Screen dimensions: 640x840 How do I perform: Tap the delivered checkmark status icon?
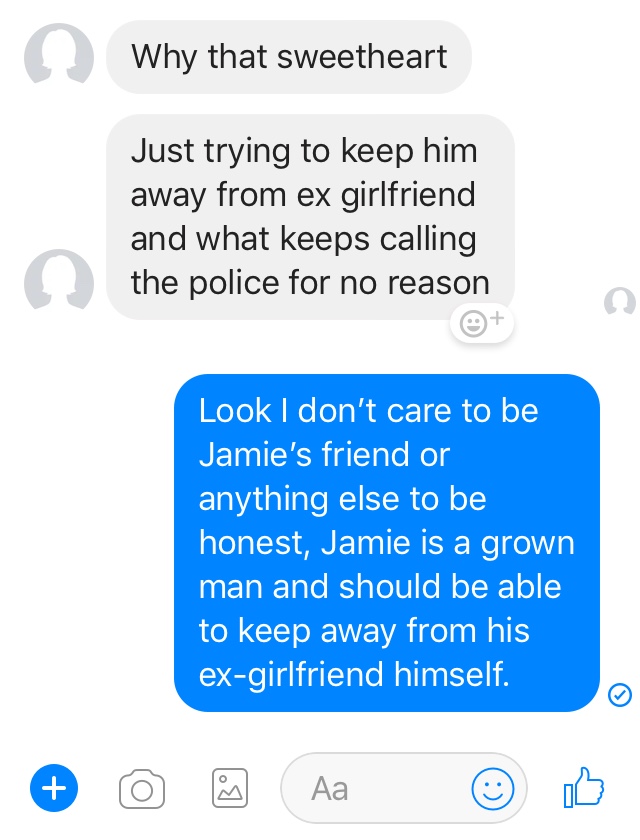620,695
